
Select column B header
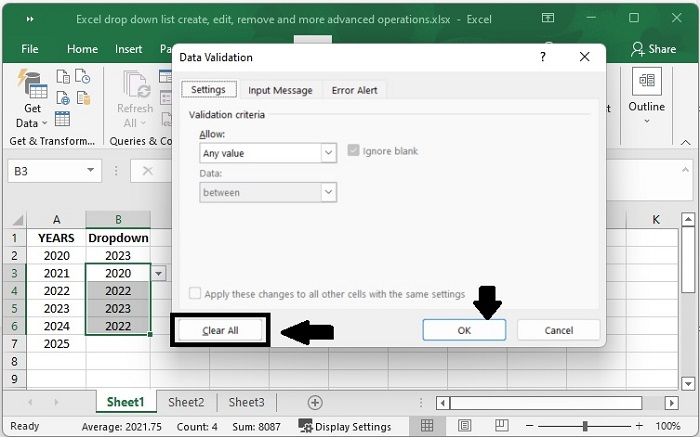coord(118,220)
